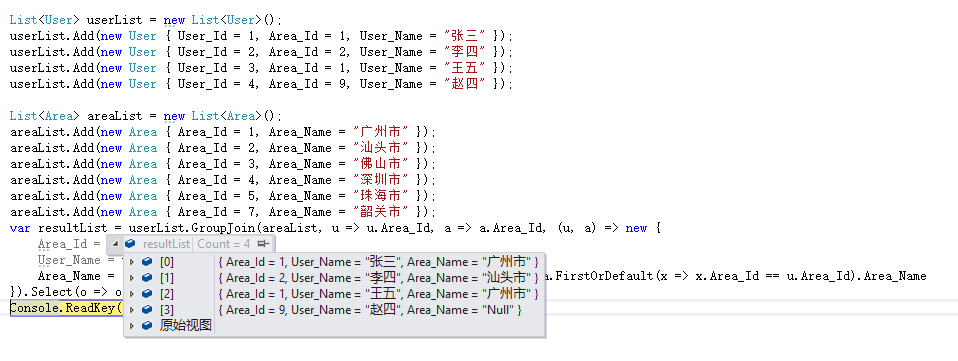Click the value with User_Name = "王五" in datatip

(378, 294)
